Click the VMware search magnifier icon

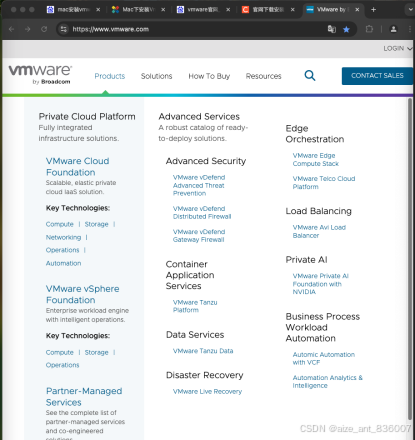coord(310,76)
